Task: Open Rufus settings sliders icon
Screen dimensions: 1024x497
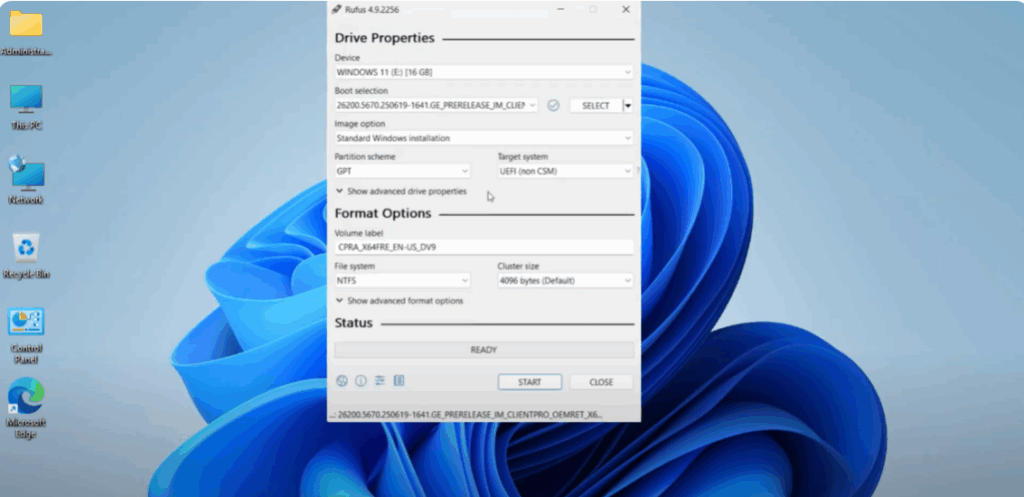Action: [x=380, y=381]
